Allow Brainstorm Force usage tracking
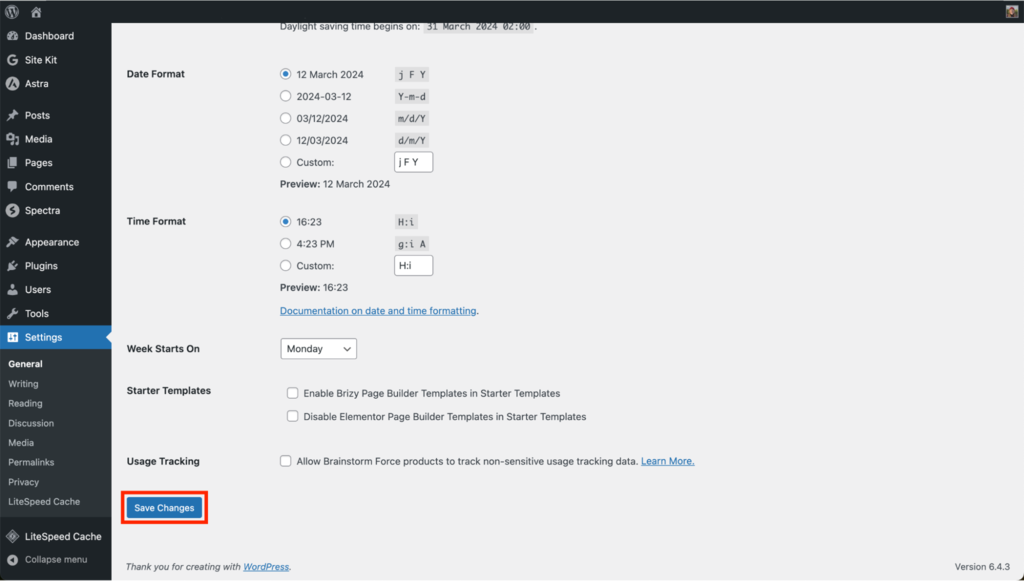The height and width of the screenshot is (581, 1024). pyautogui.click(x=285, y=461)
